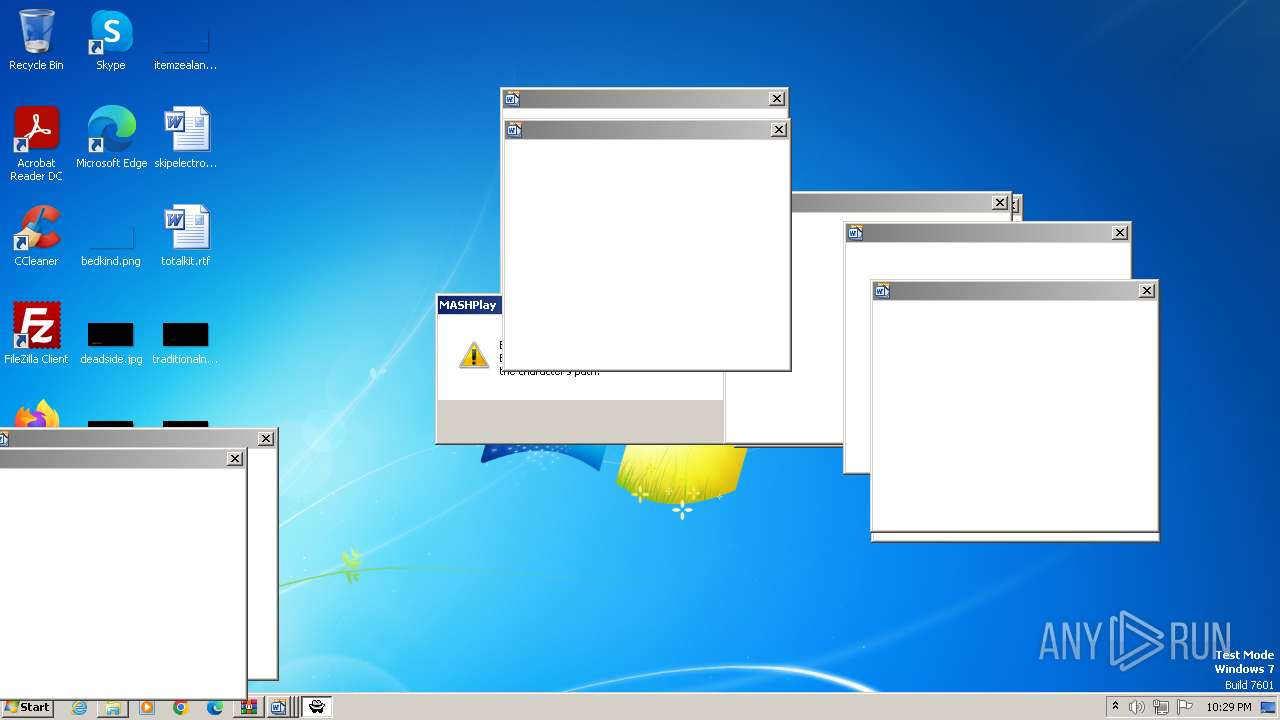Click Word icon in middle right-side window

click(855, 233)
